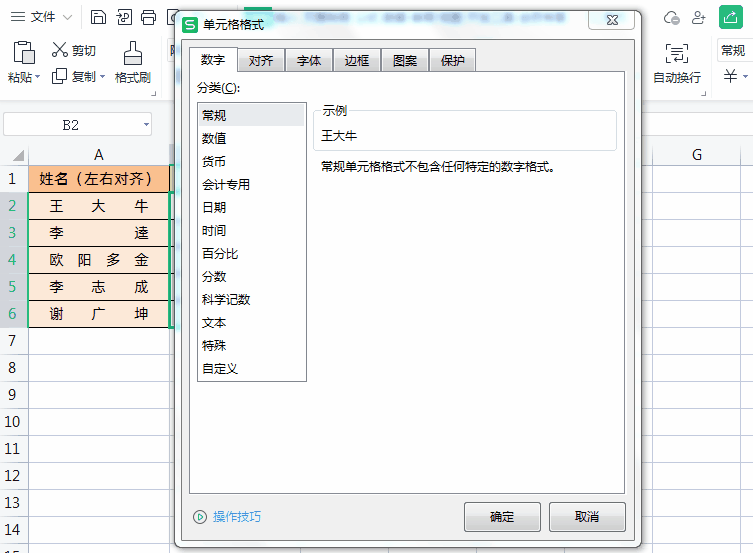Click the 常规 number format box in ribbon
Image resolution: width=753 pixels, height=553 pixels.
pos(735,50)
